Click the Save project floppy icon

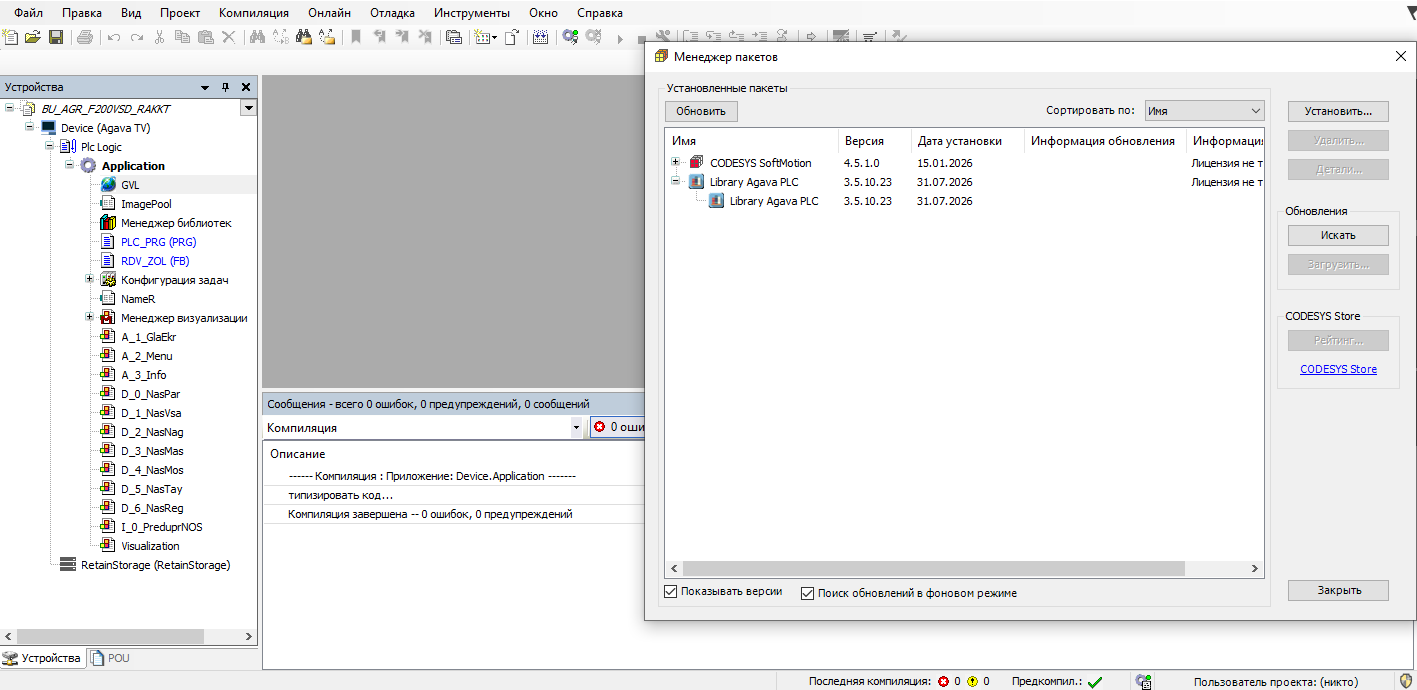56,37
